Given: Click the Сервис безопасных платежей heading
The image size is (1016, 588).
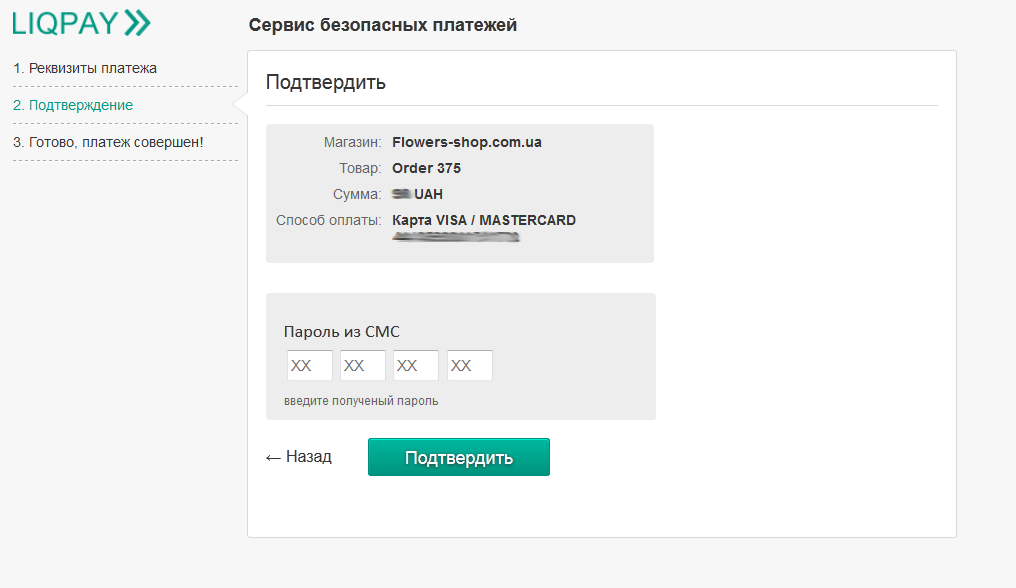Looking at the screenshot, I should 382,25.
